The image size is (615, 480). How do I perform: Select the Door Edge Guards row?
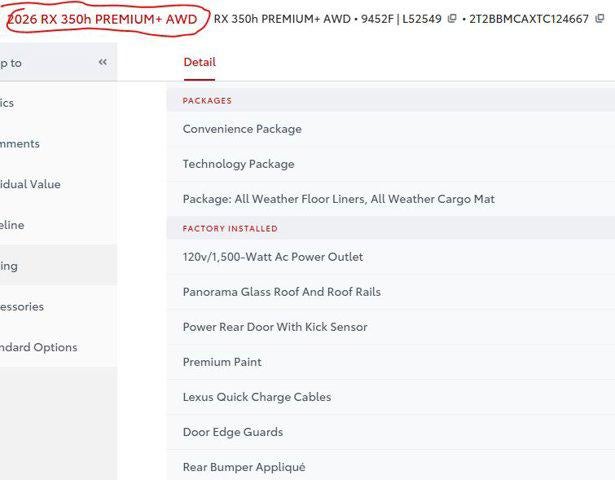tap(232, 432)
